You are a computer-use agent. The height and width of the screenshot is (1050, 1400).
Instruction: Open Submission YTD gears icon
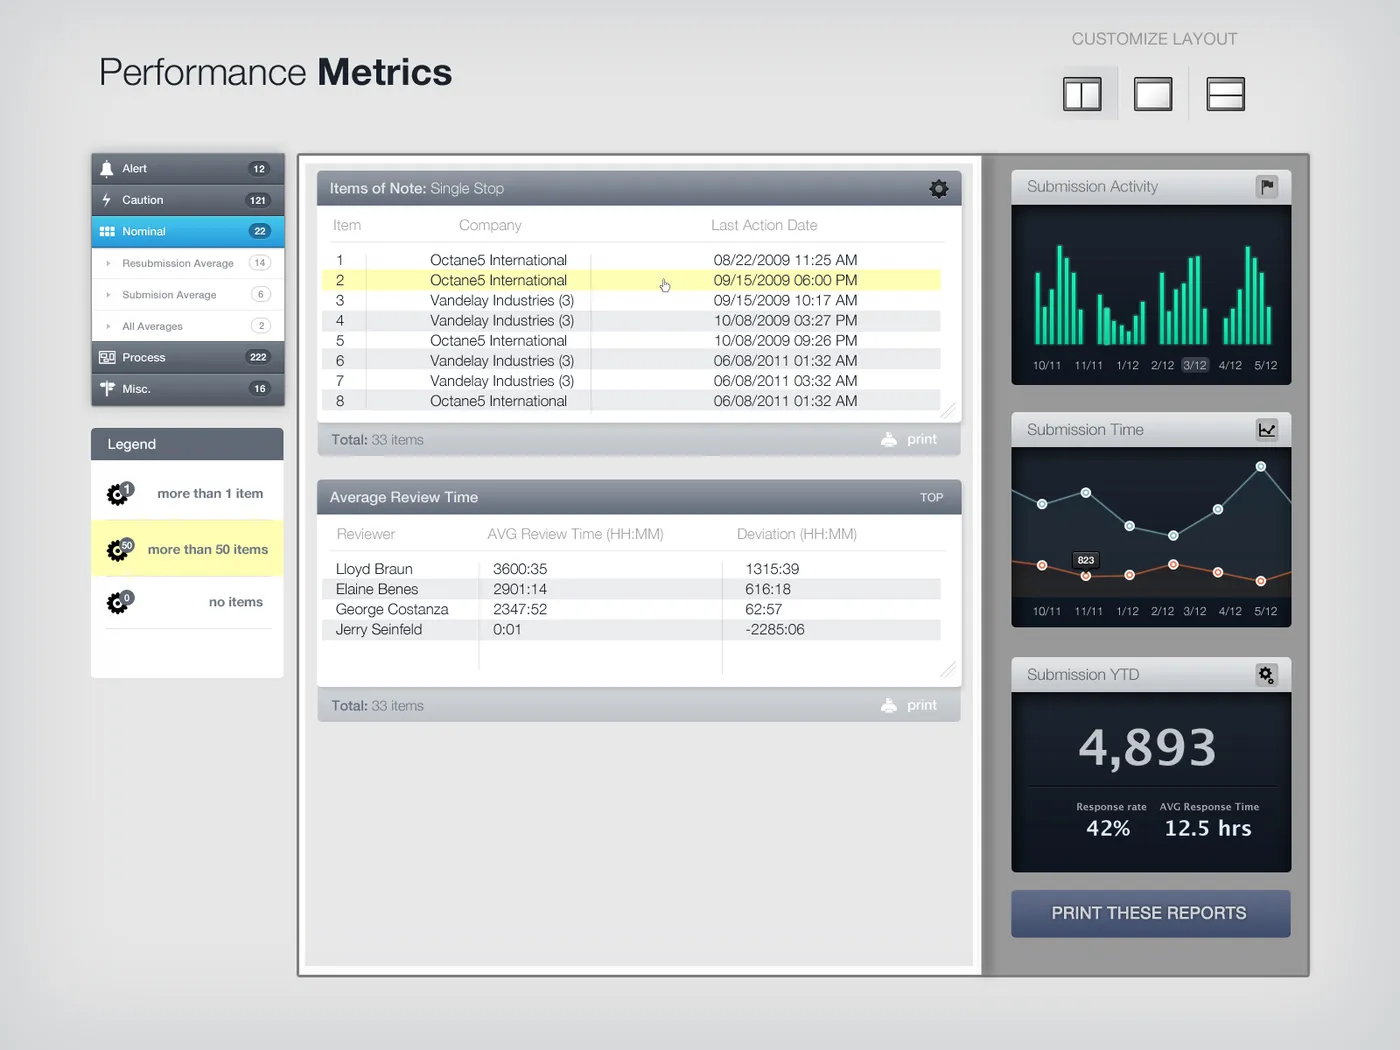(x=1267, y=675)
